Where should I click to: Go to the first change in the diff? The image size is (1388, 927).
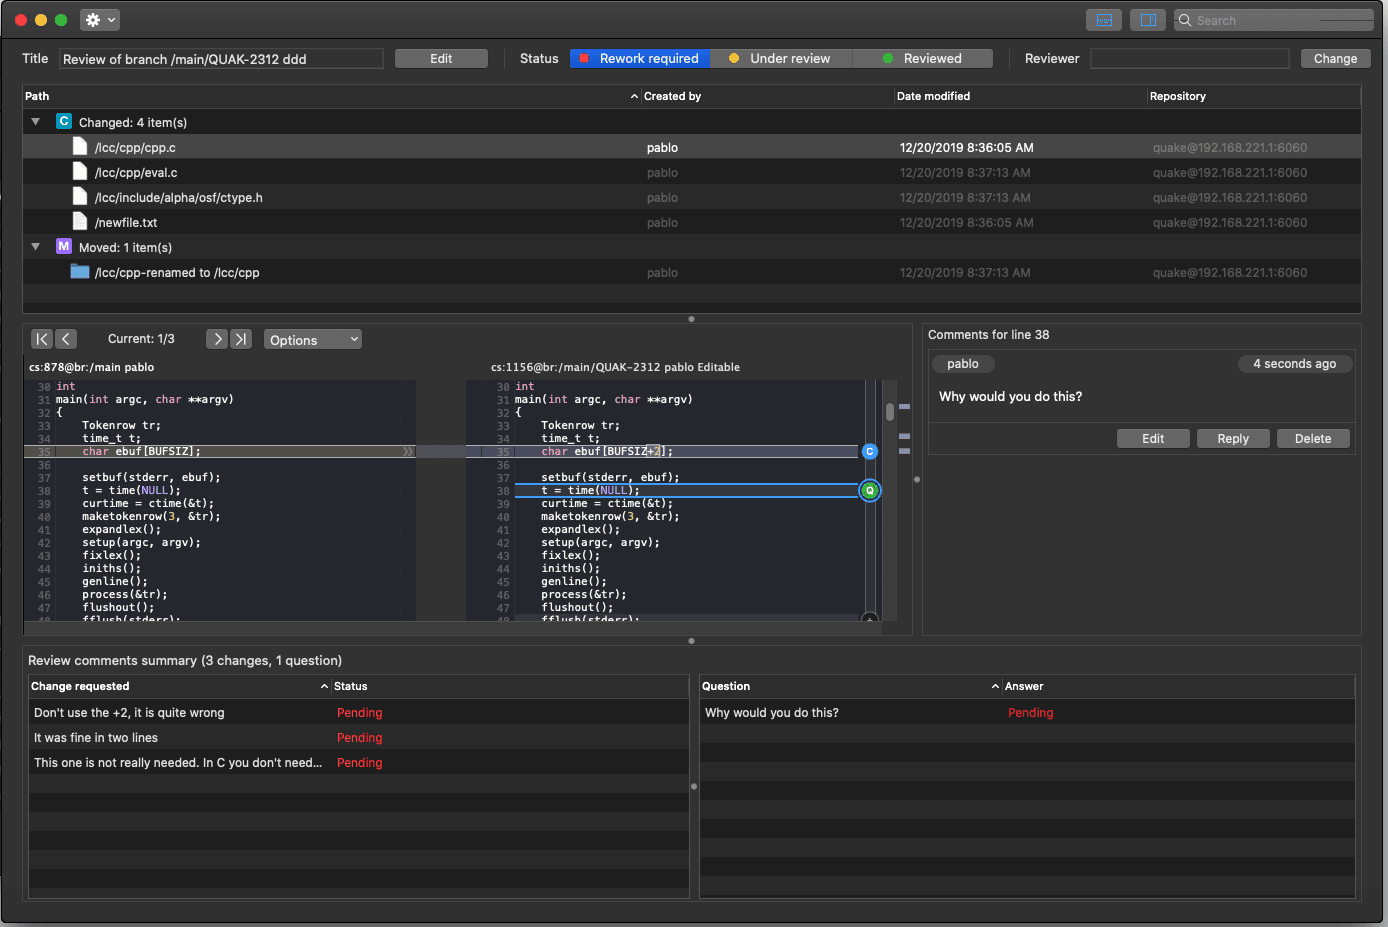click(x=41, y=339)
